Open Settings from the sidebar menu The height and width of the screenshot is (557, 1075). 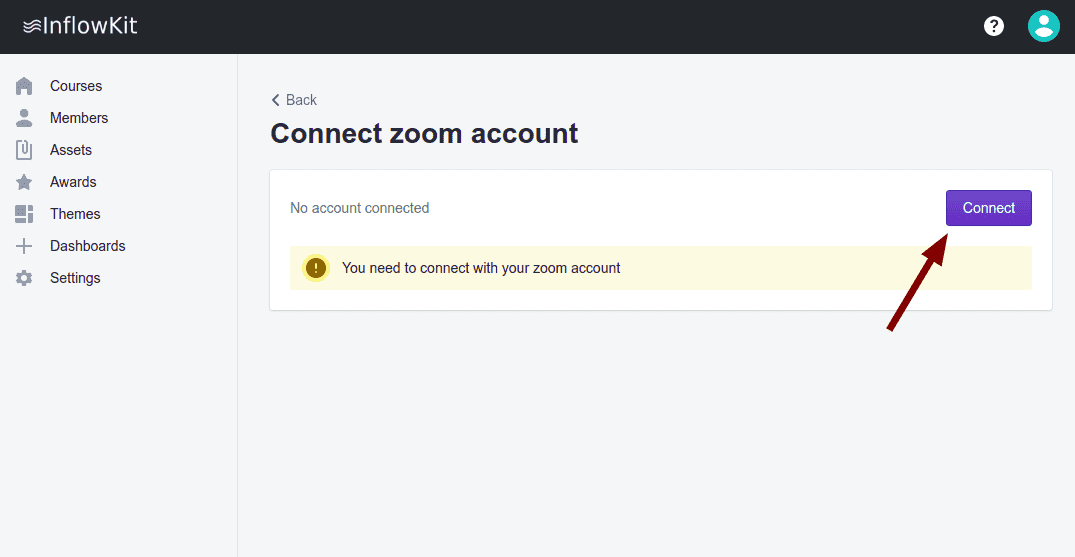coord(75,278)
